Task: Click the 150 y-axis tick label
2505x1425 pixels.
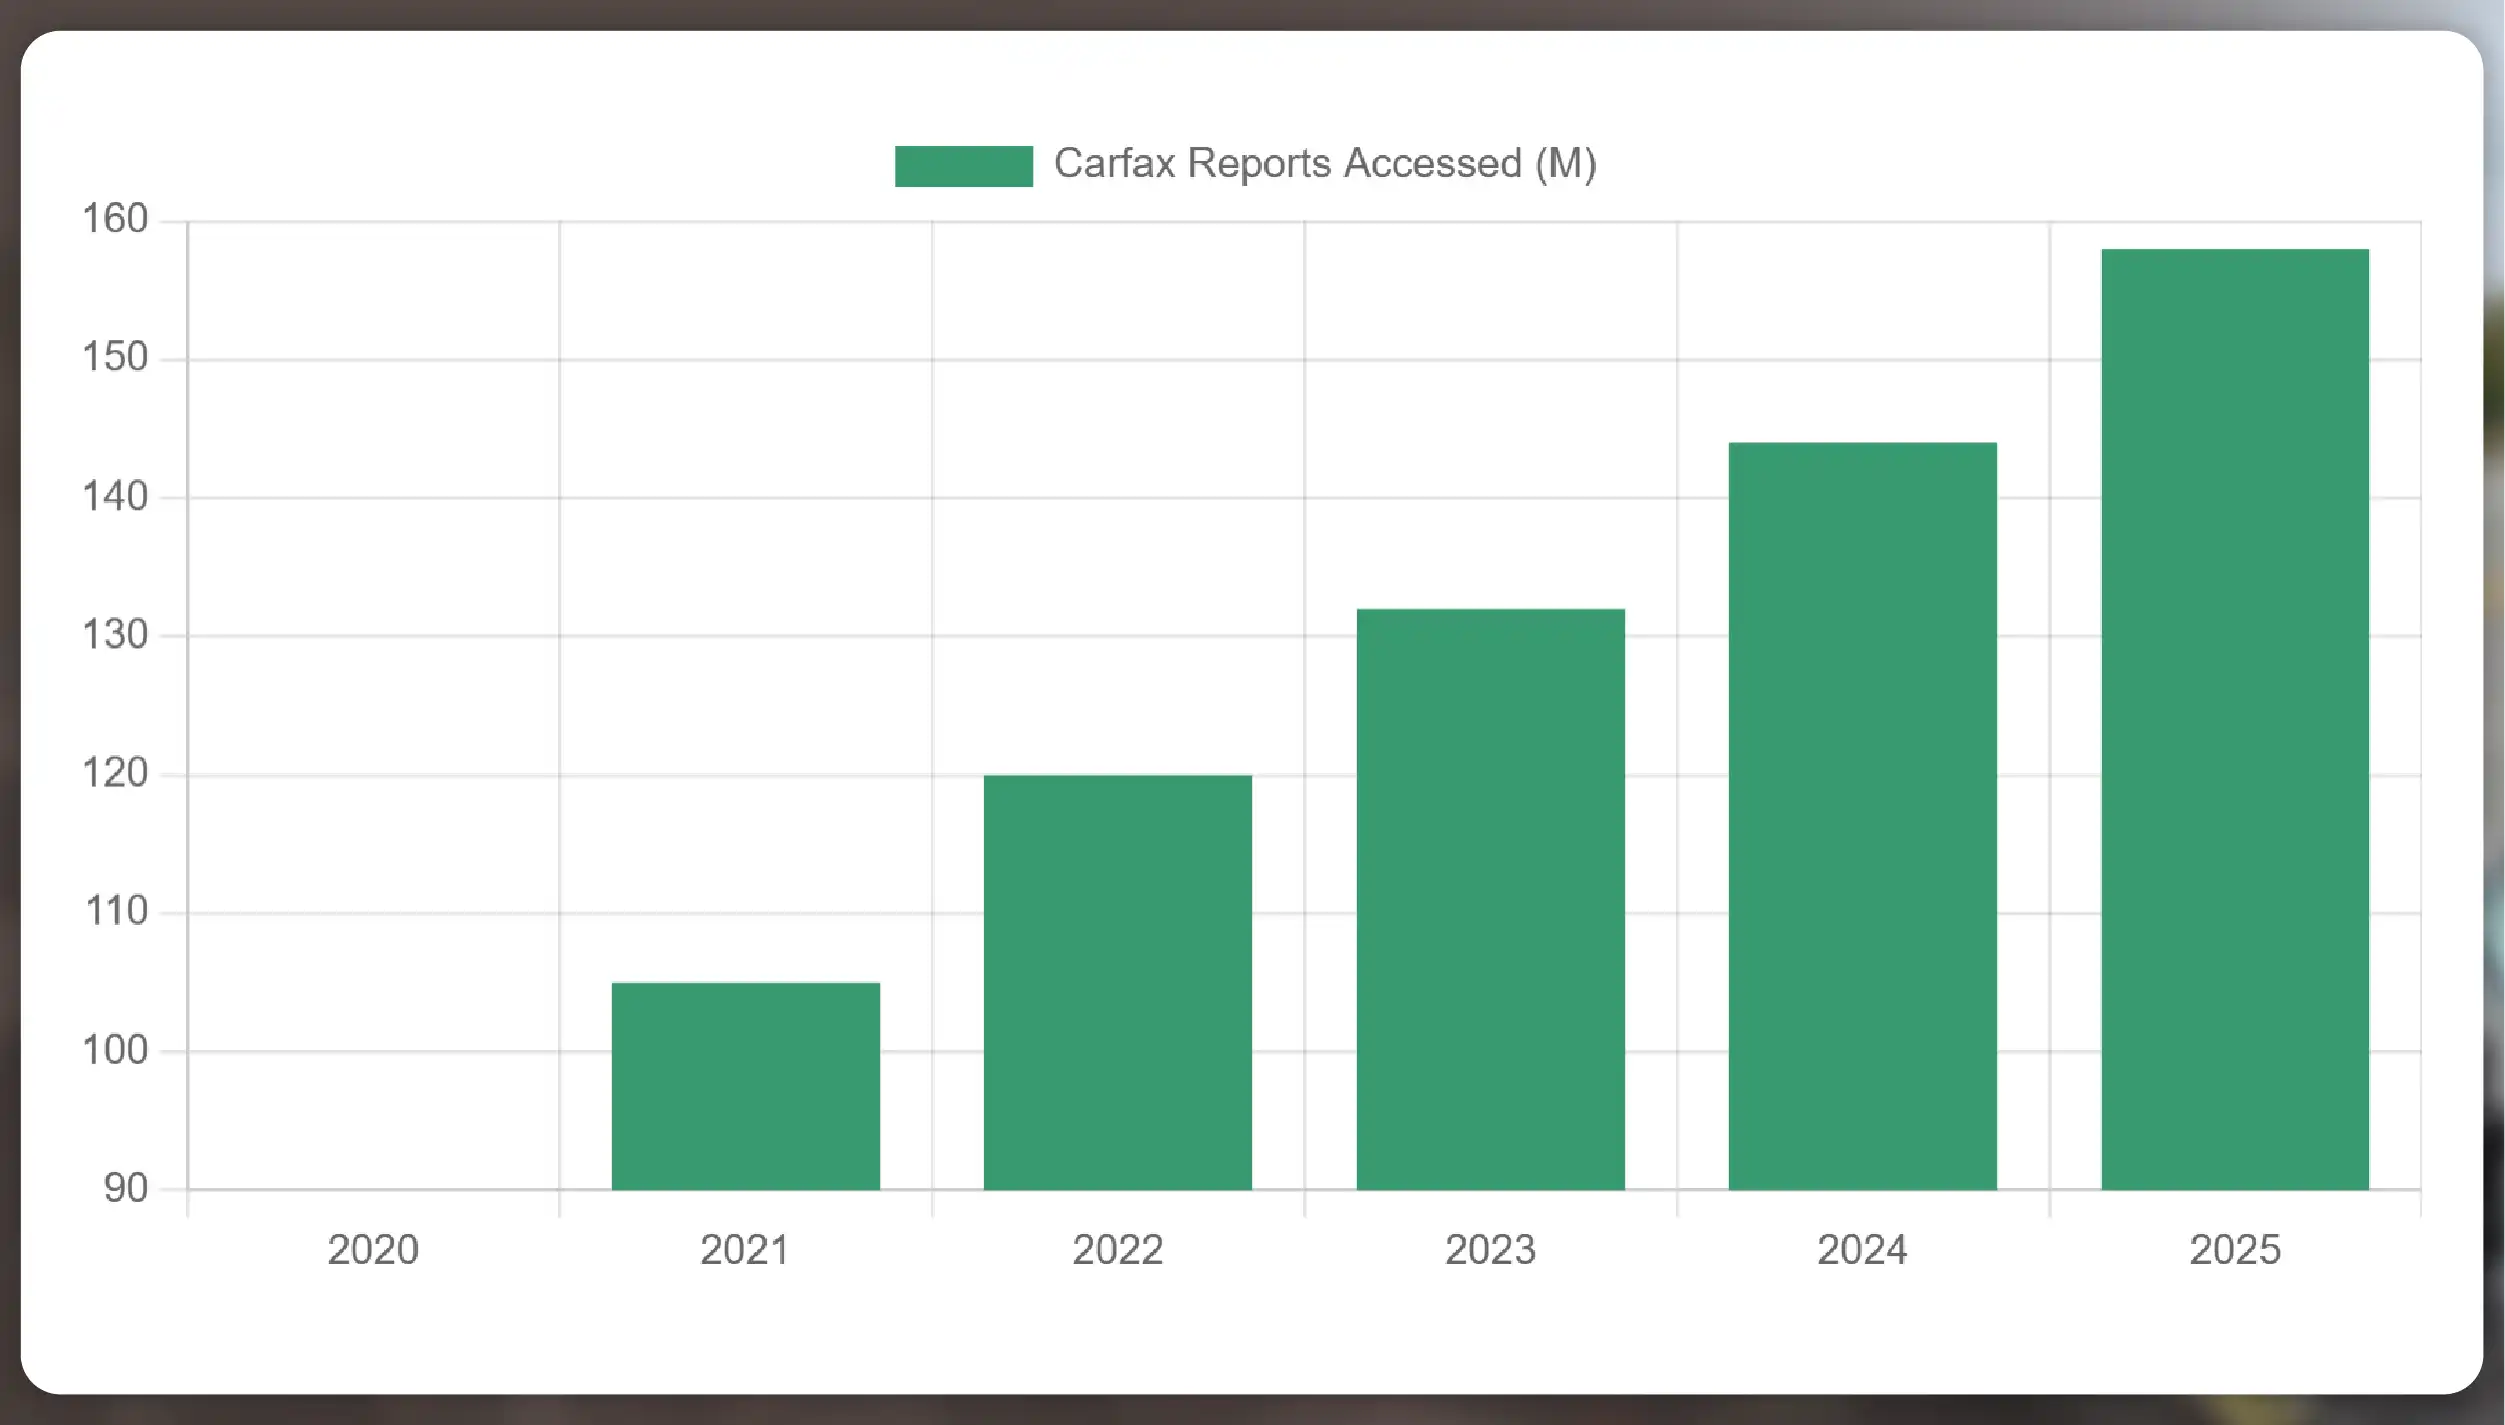Action: coord(115,358)
